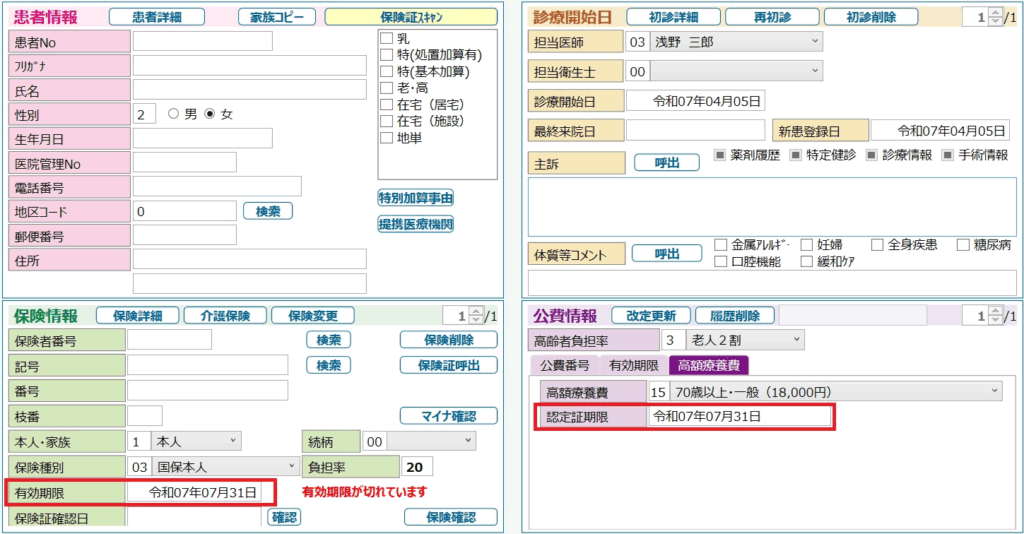
Task: Switch to the 有効期限 tab
Action: pos(633,365)
